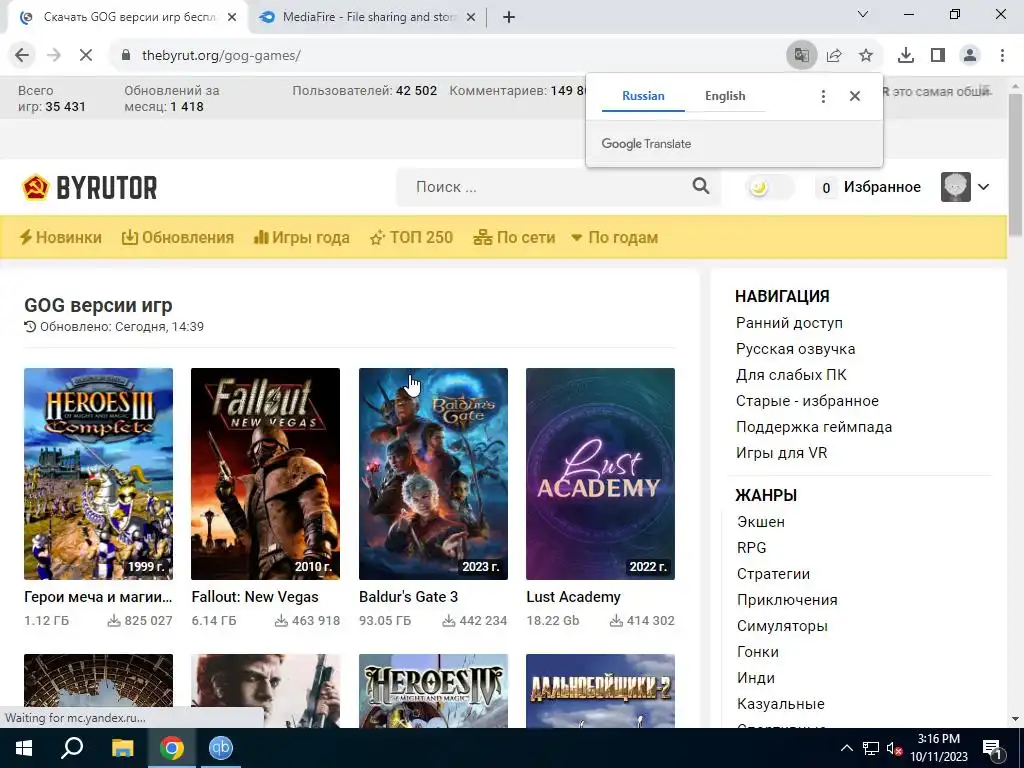1024x768 pixels.
Task: Bookmark this page with the star icon
Action: (x=866, y=56)
